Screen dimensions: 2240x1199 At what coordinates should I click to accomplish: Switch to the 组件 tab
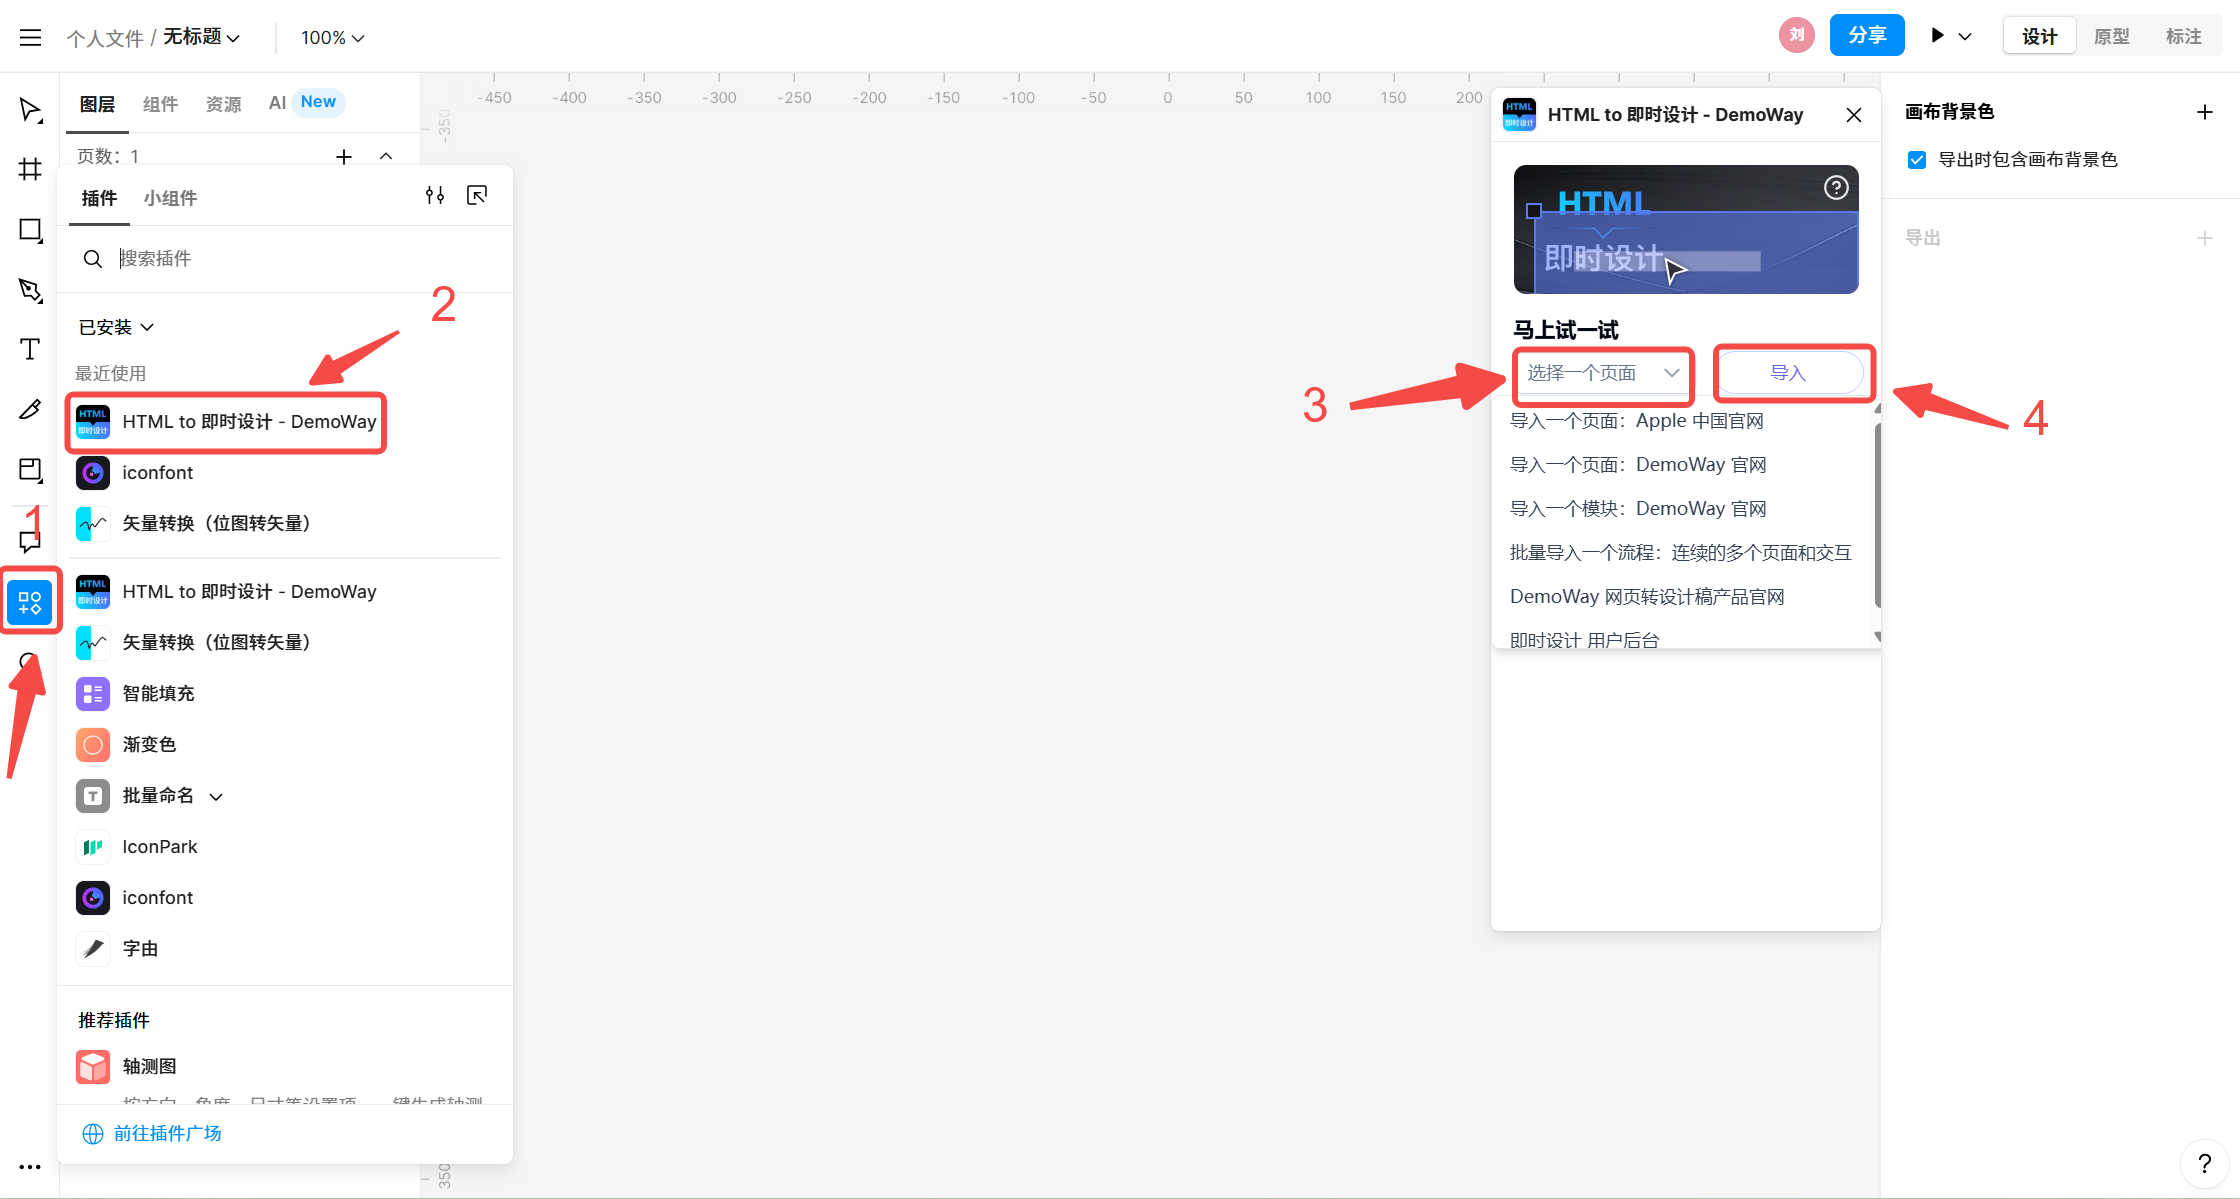coord(160,104)
